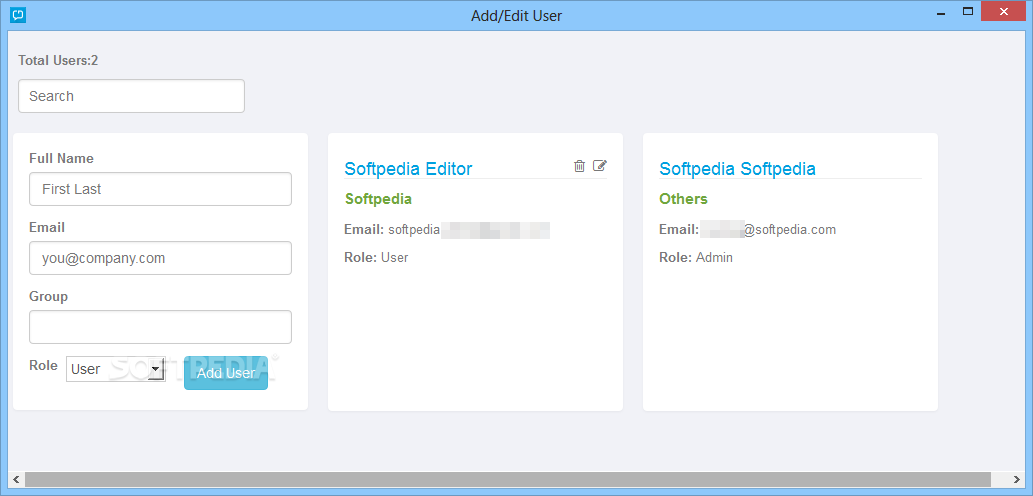
Task: Maximize the Add/Edit User window
Action: (968, 12)
